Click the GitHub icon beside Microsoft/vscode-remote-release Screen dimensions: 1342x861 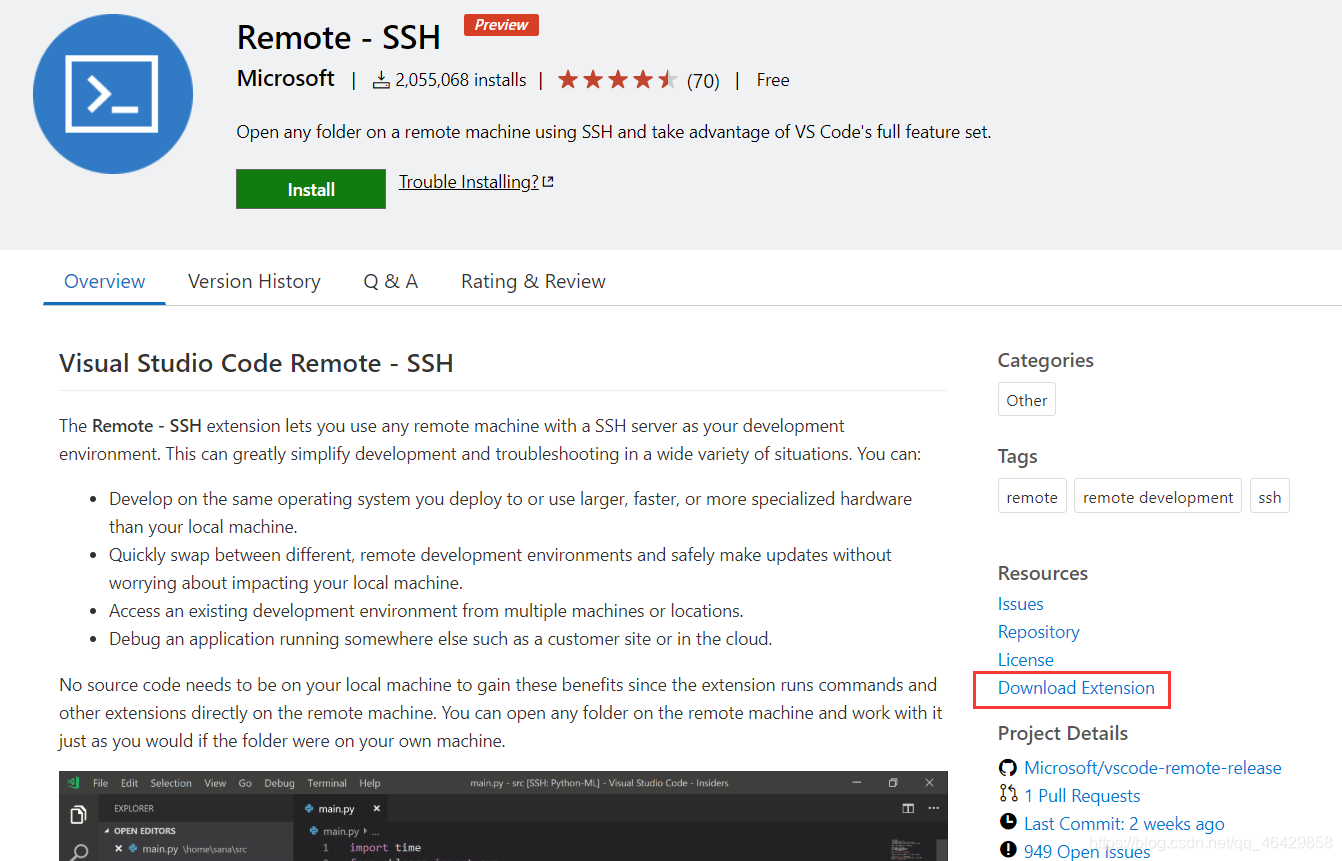pyautogui.click(x=1008, y=768)
